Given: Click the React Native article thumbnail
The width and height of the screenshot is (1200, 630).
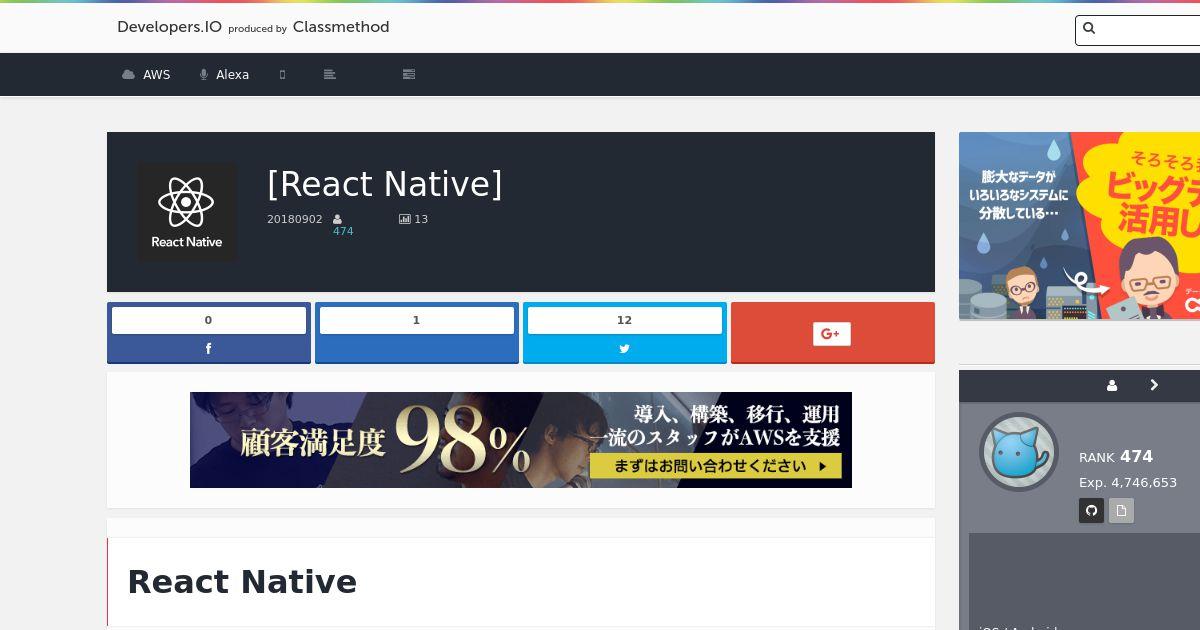Looking at the screenshot, I should 187,212.
